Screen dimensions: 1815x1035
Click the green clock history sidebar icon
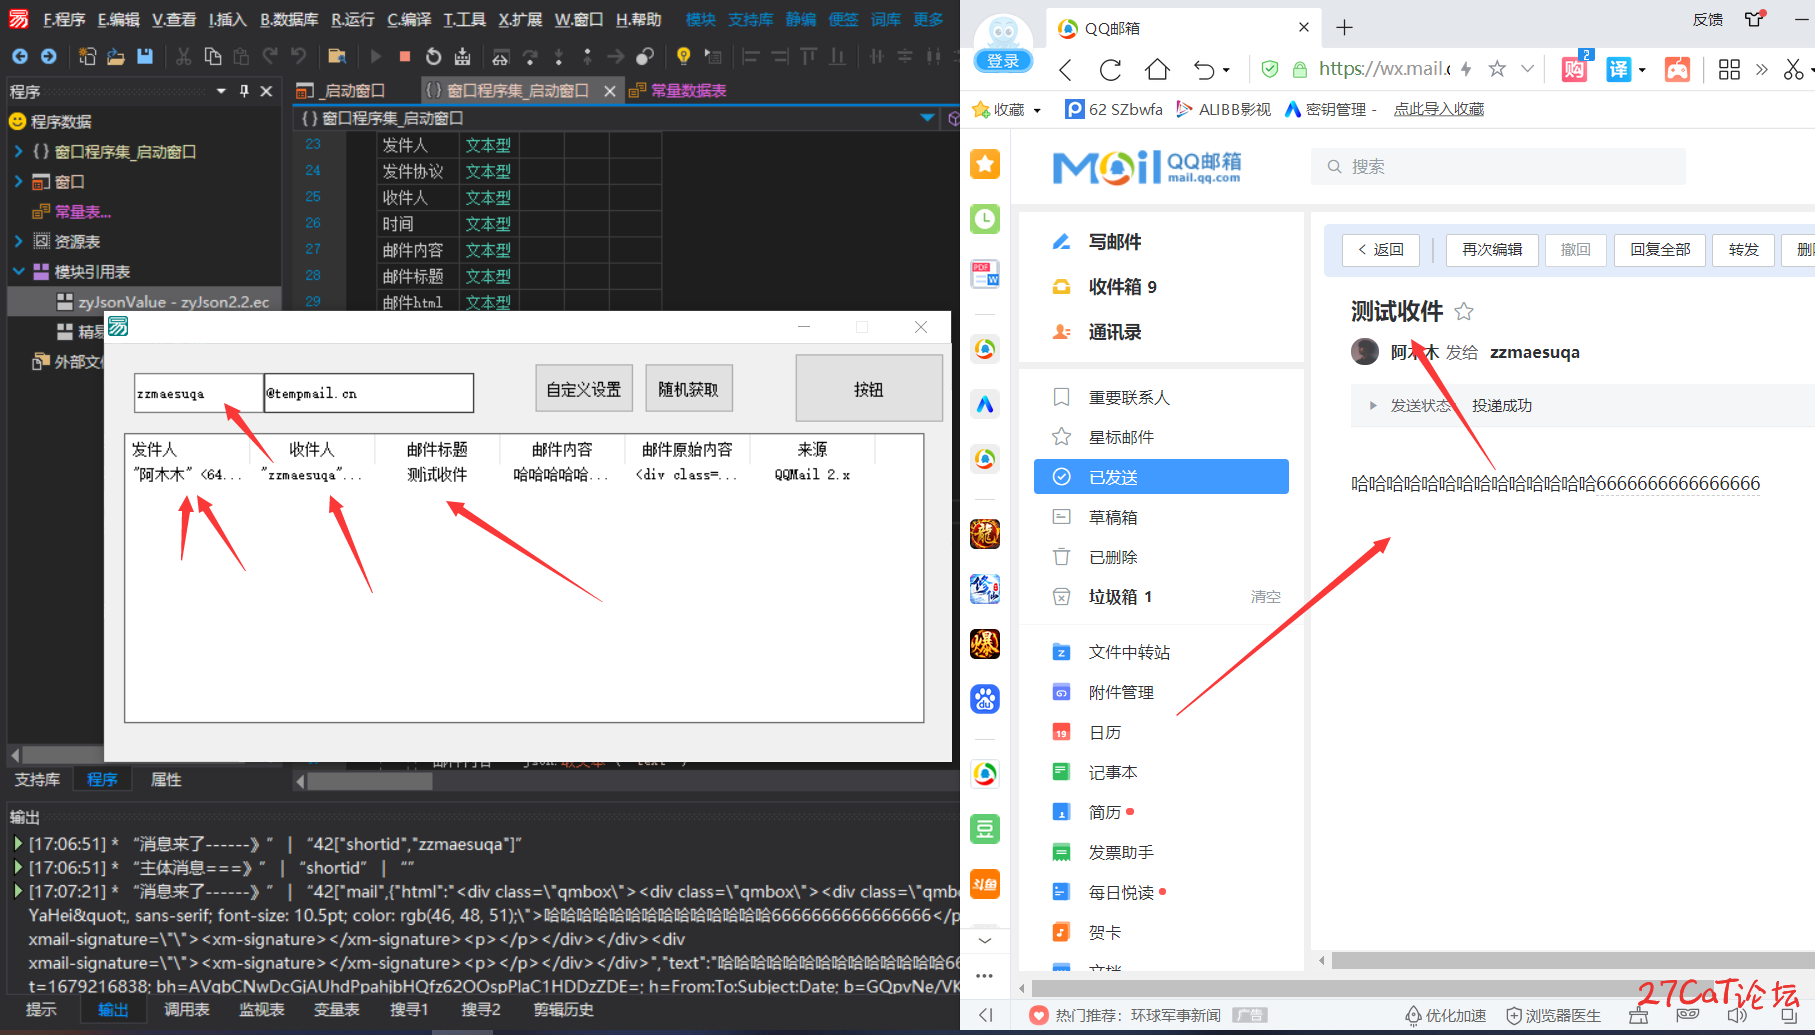[985, 219]
